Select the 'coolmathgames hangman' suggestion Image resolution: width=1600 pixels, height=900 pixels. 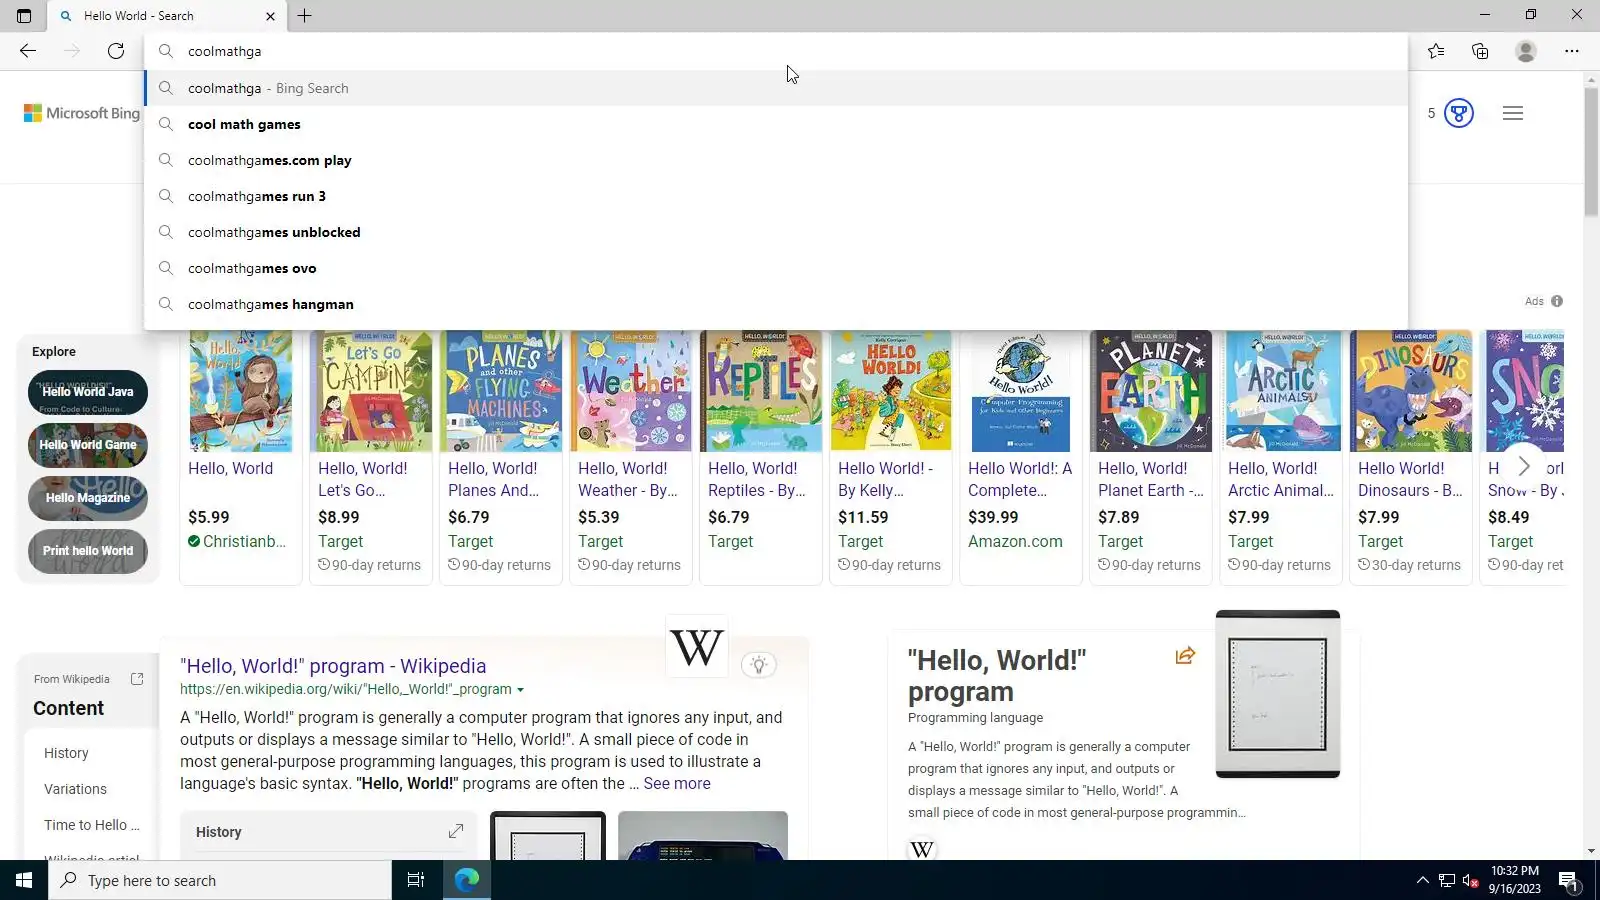coord(776,304)
